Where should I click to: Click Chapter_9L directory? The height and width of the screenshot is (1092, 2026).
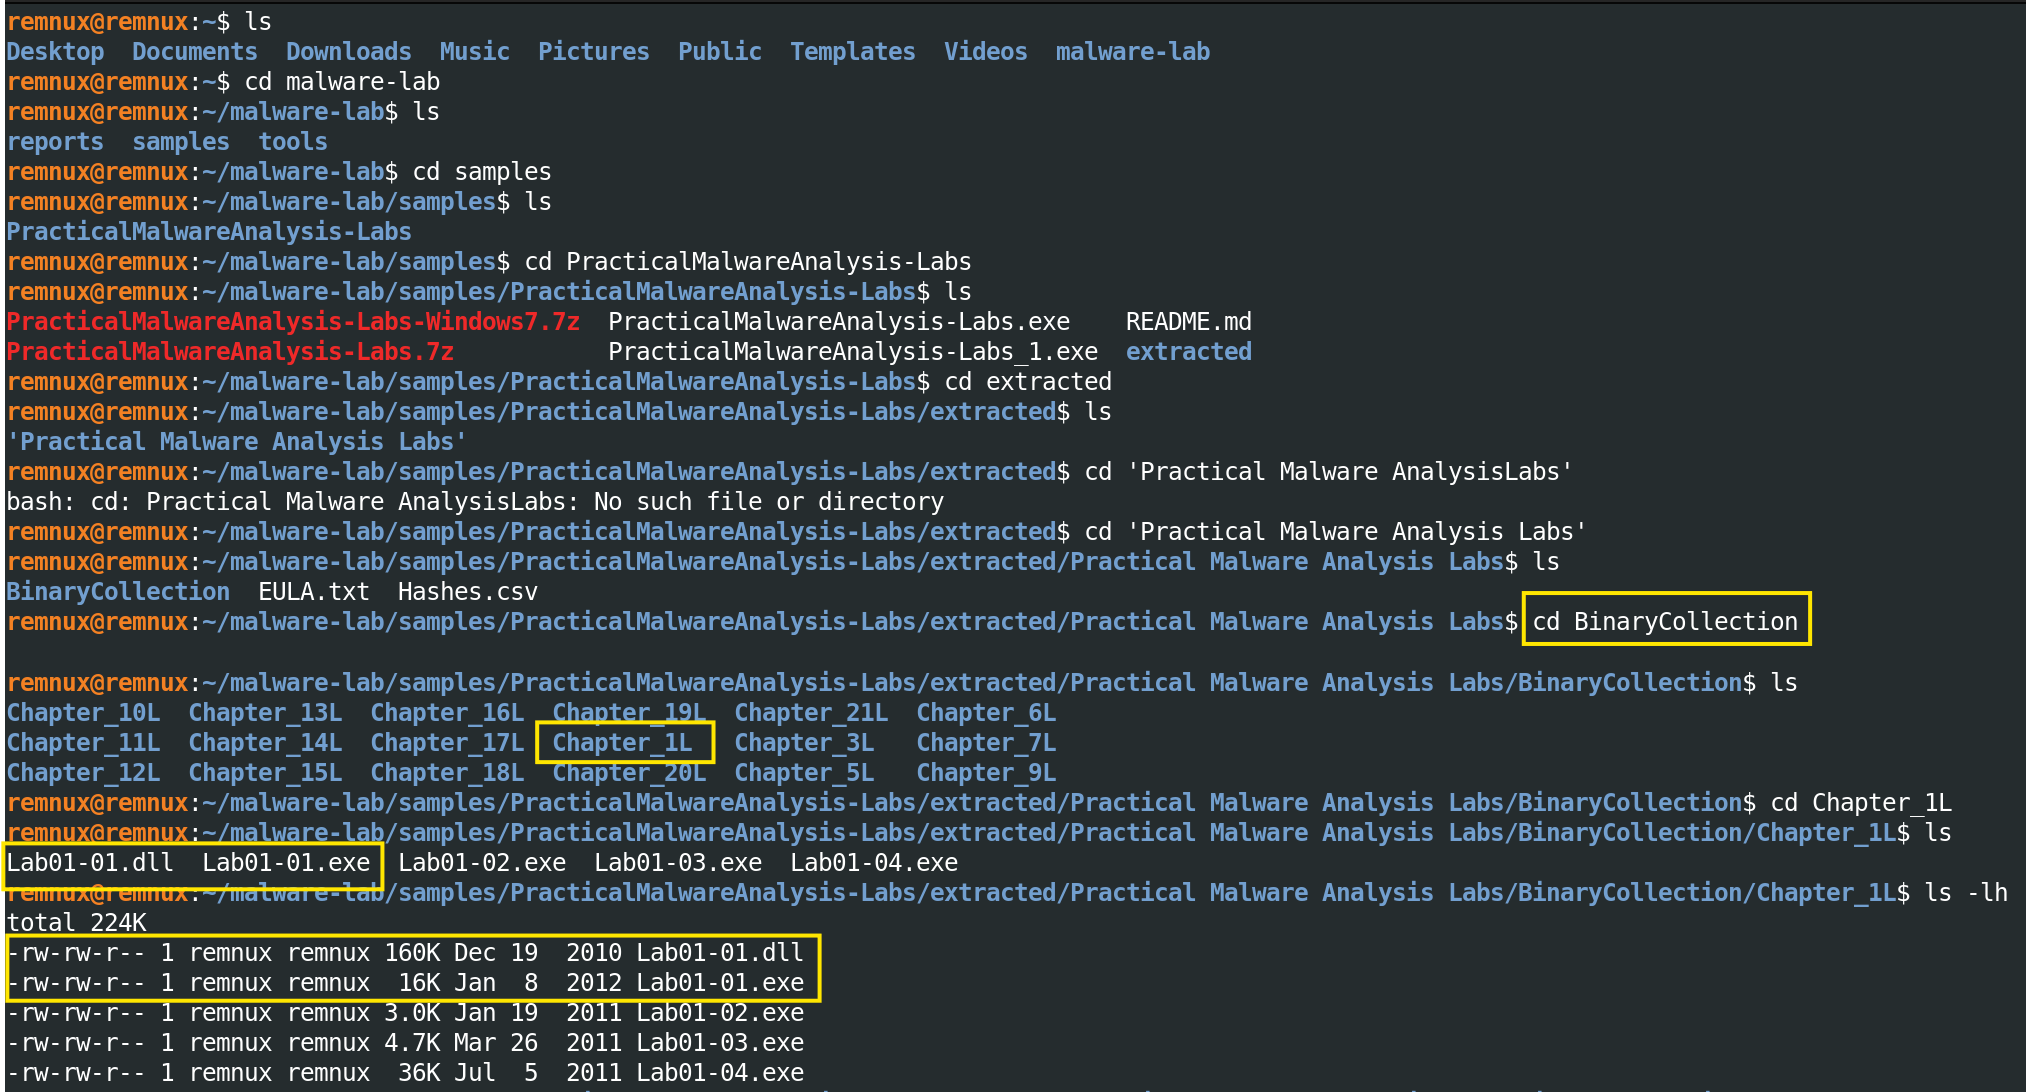click(x=986, y=773)
